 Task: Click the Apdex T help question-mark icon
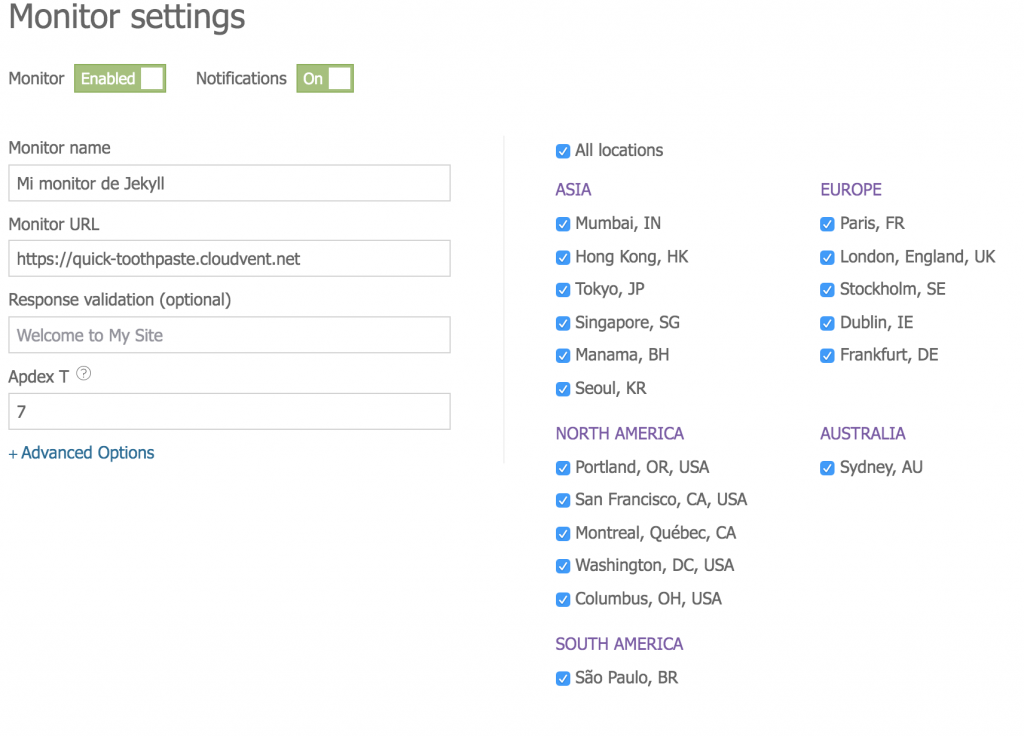tap(84, 374)
